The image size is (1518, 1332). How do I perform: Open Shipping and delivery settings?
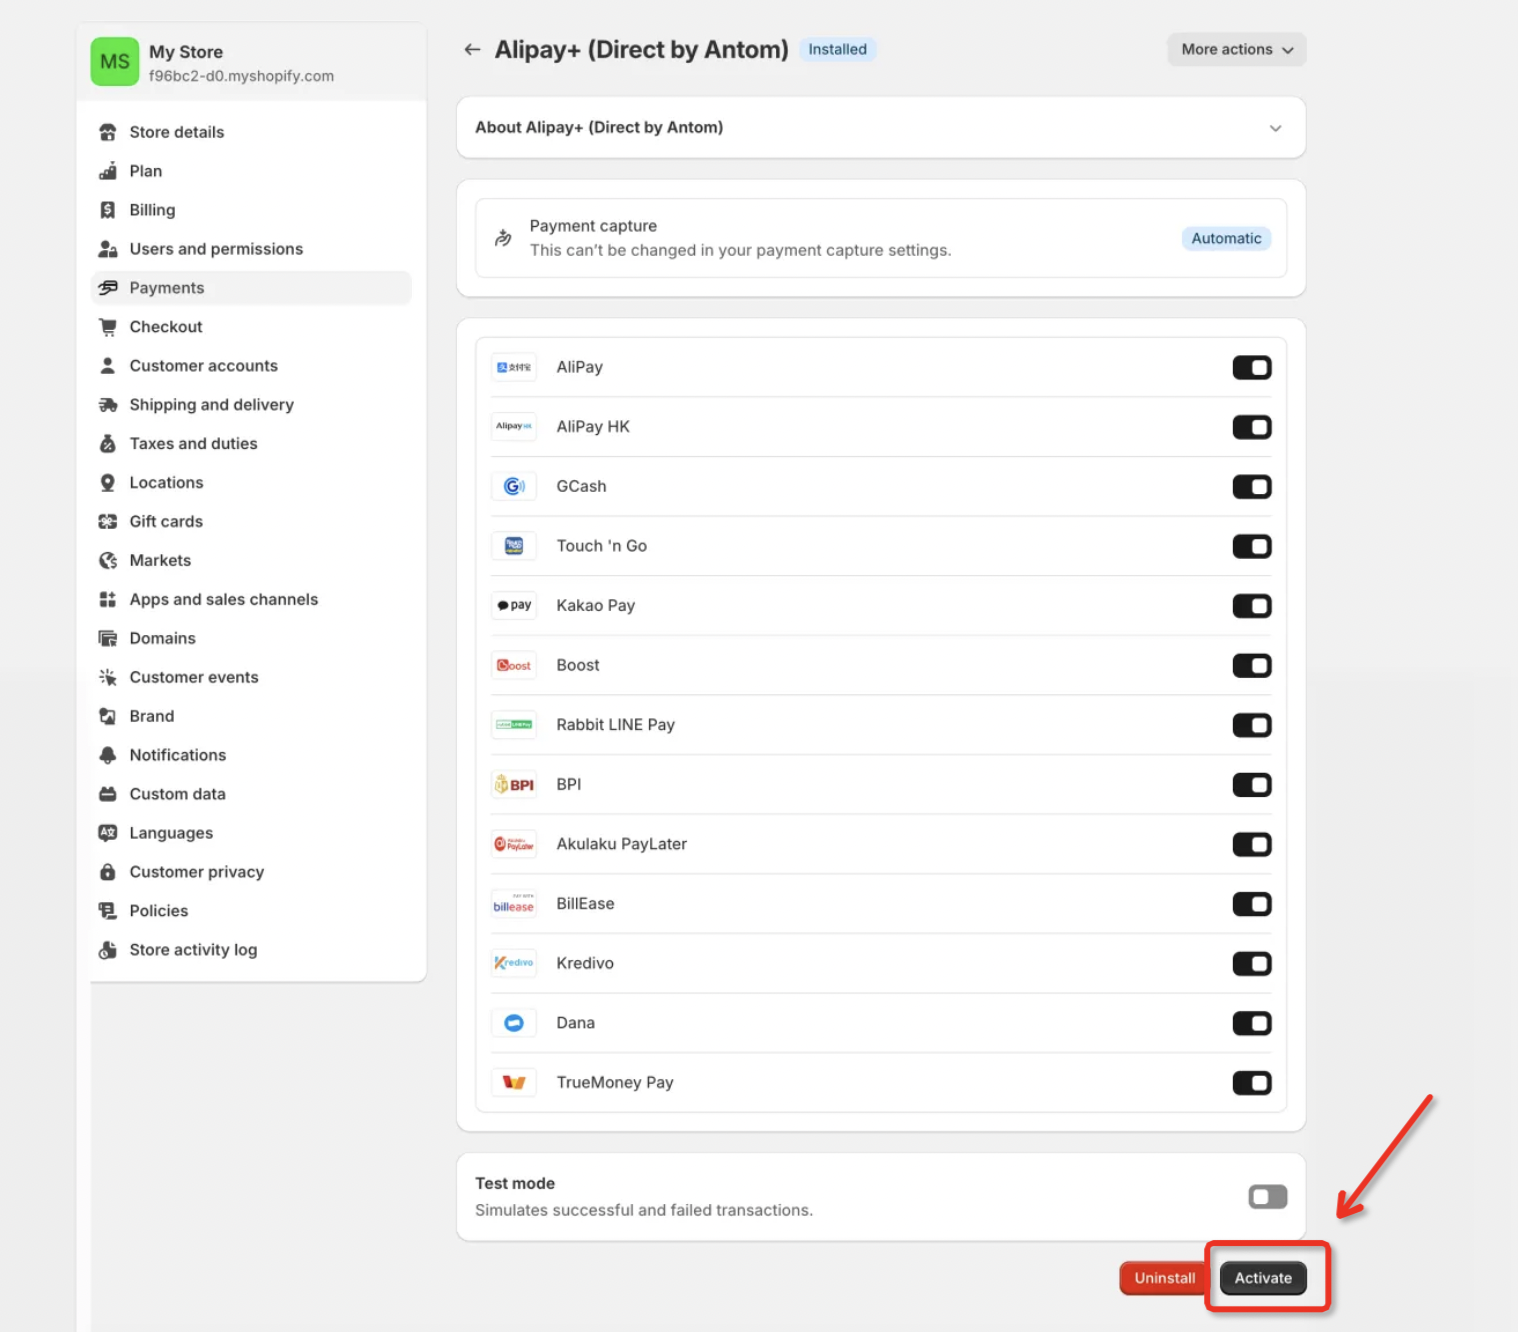211,405
